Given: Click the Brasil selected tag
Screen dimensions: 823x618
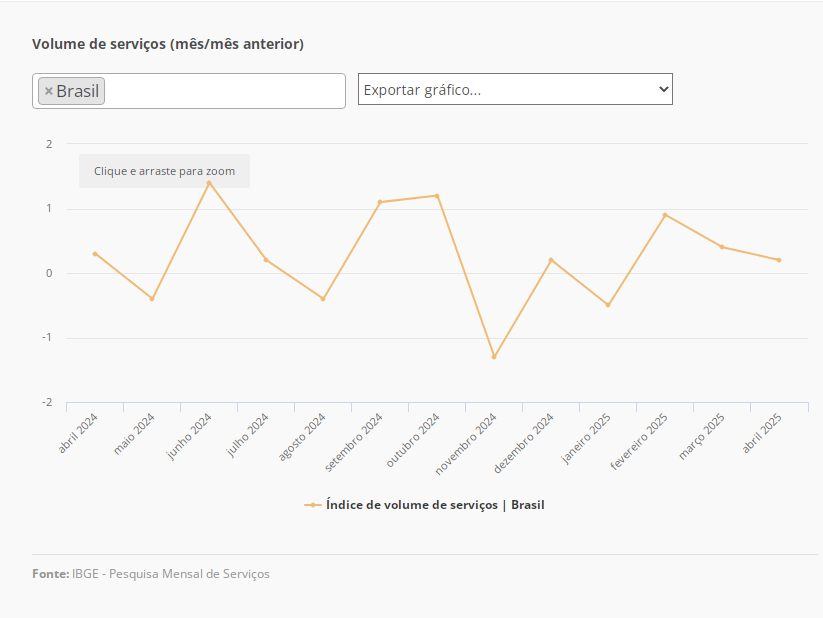Looking at the screenshot, I should coord(78,91).
